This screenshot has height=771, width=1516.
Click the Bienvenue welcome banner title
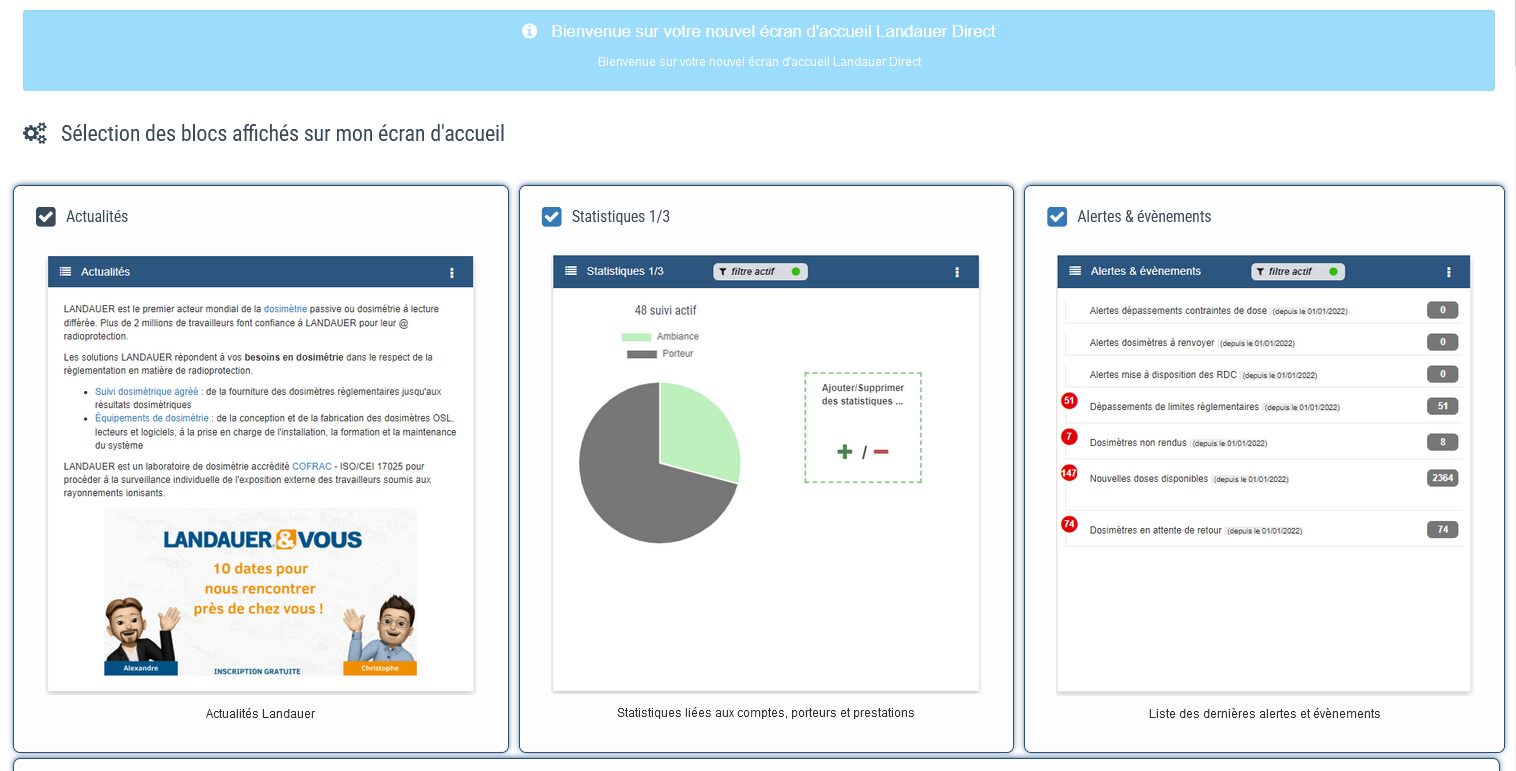click(773, 32)
